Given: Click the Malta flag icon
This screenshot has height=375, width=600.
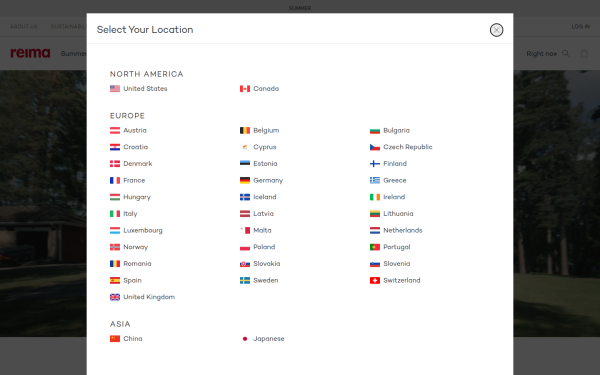Looking at the screenshot, I should (x=245, y=231).
